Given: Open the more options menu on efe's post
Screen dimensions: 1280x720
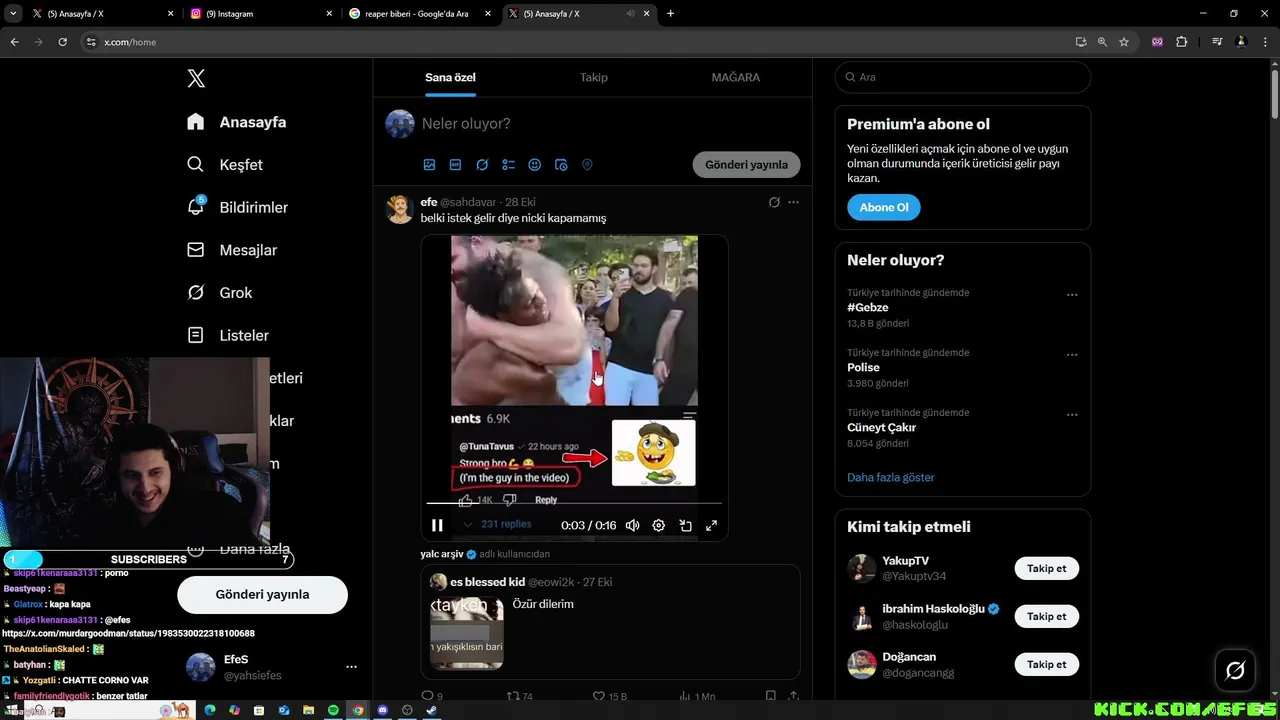Looking at the screenshot, I should 793,202.
